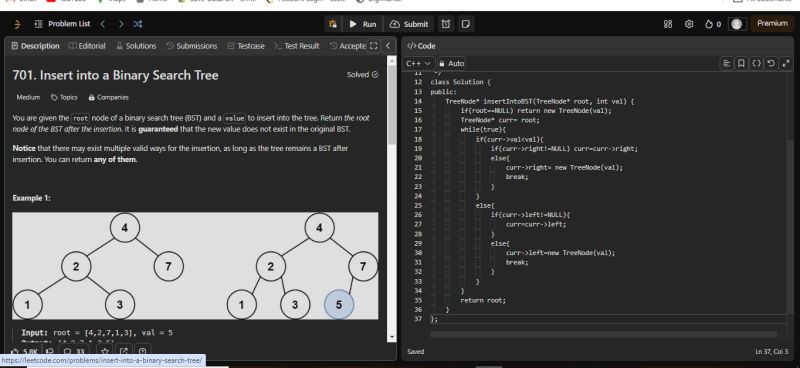
Task: Click the 'Example 1:' heading
Action: (31, 198)
